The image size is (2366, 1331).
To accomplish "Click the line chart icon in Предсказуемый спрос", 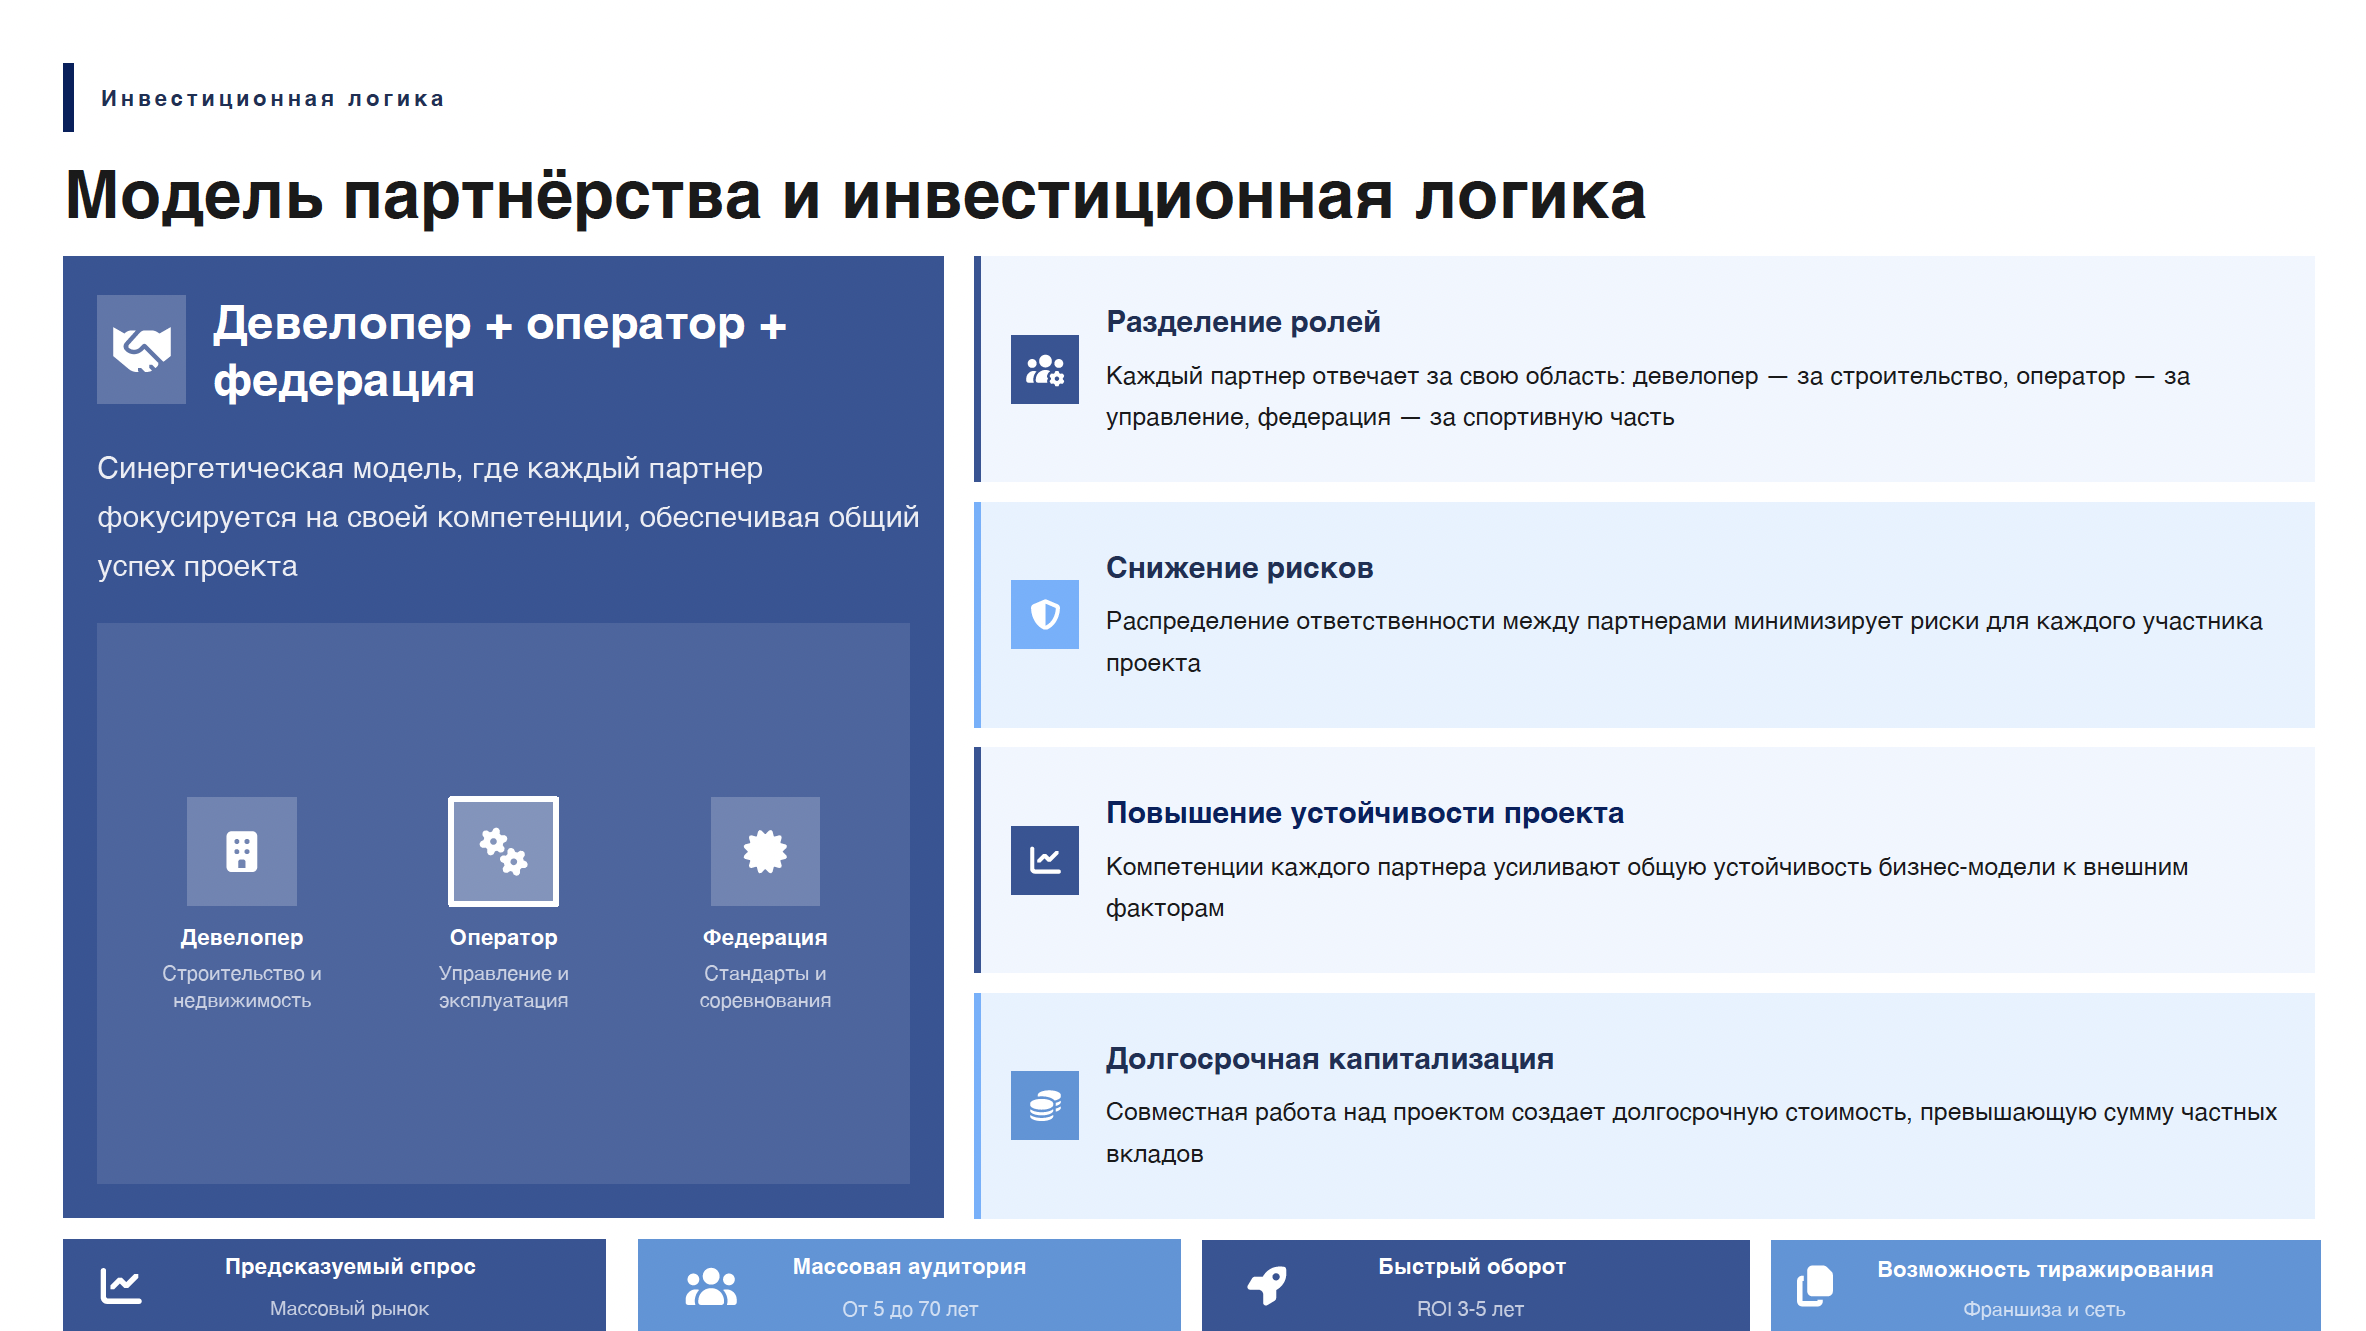I will tap(121, 1285).
